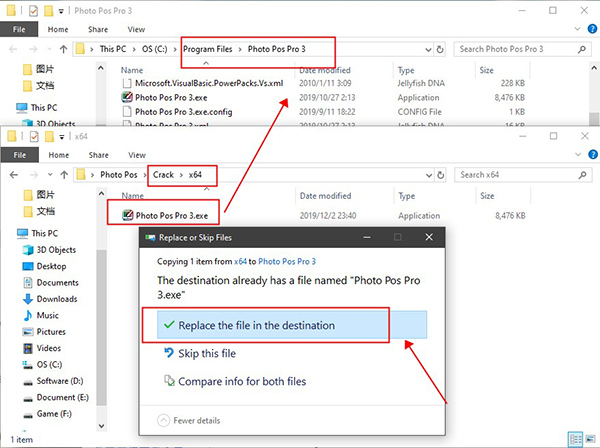Click x64 source link in dialog
Viewport: 600px width, 448px height.
coord(240,262)
